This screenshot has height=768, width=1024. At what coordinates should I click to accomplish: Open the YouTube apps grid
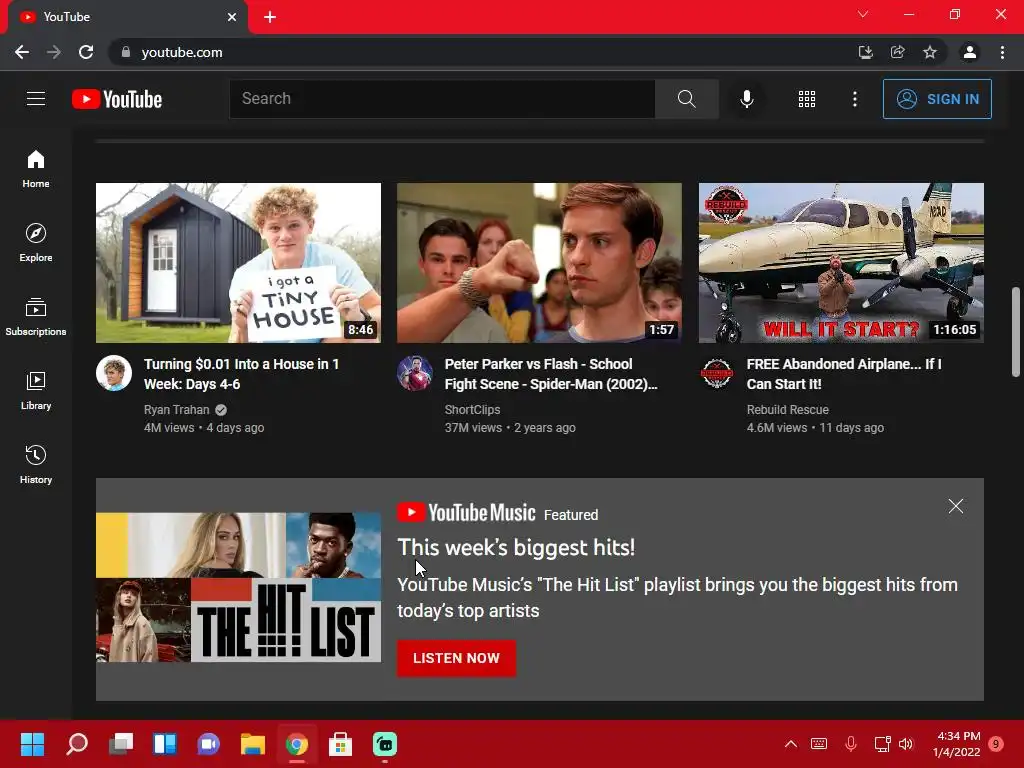click(807, 99)
